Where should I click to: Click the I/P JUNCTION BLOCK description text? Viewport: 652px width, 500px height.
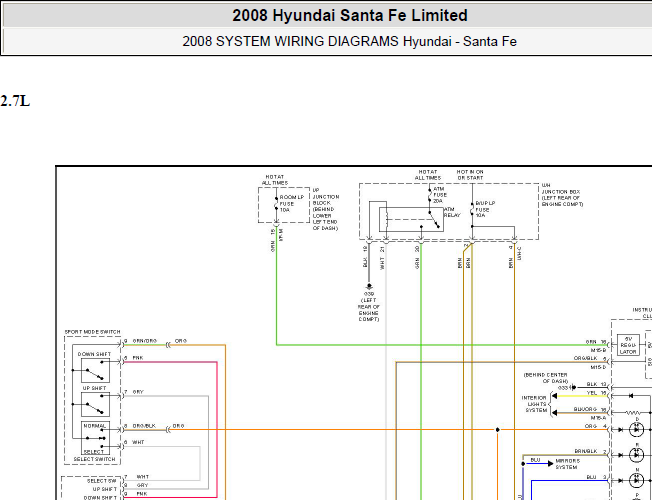(326, 209)
